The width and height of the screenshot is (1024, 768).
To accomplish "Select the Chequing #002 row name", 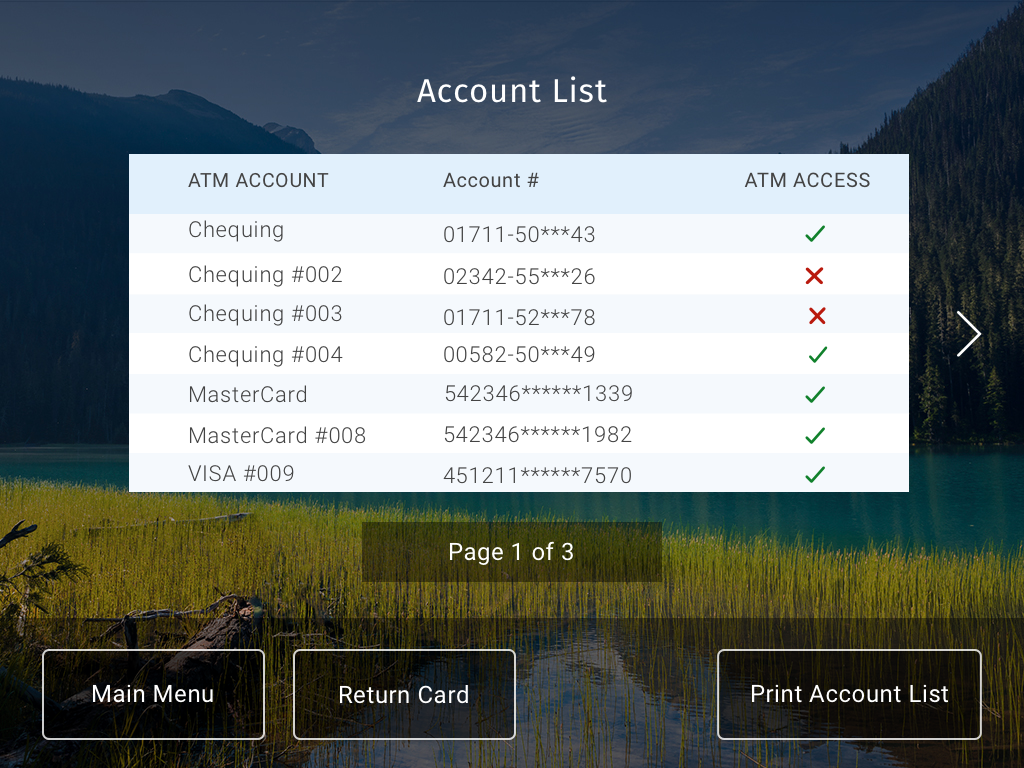I will 265,275.
